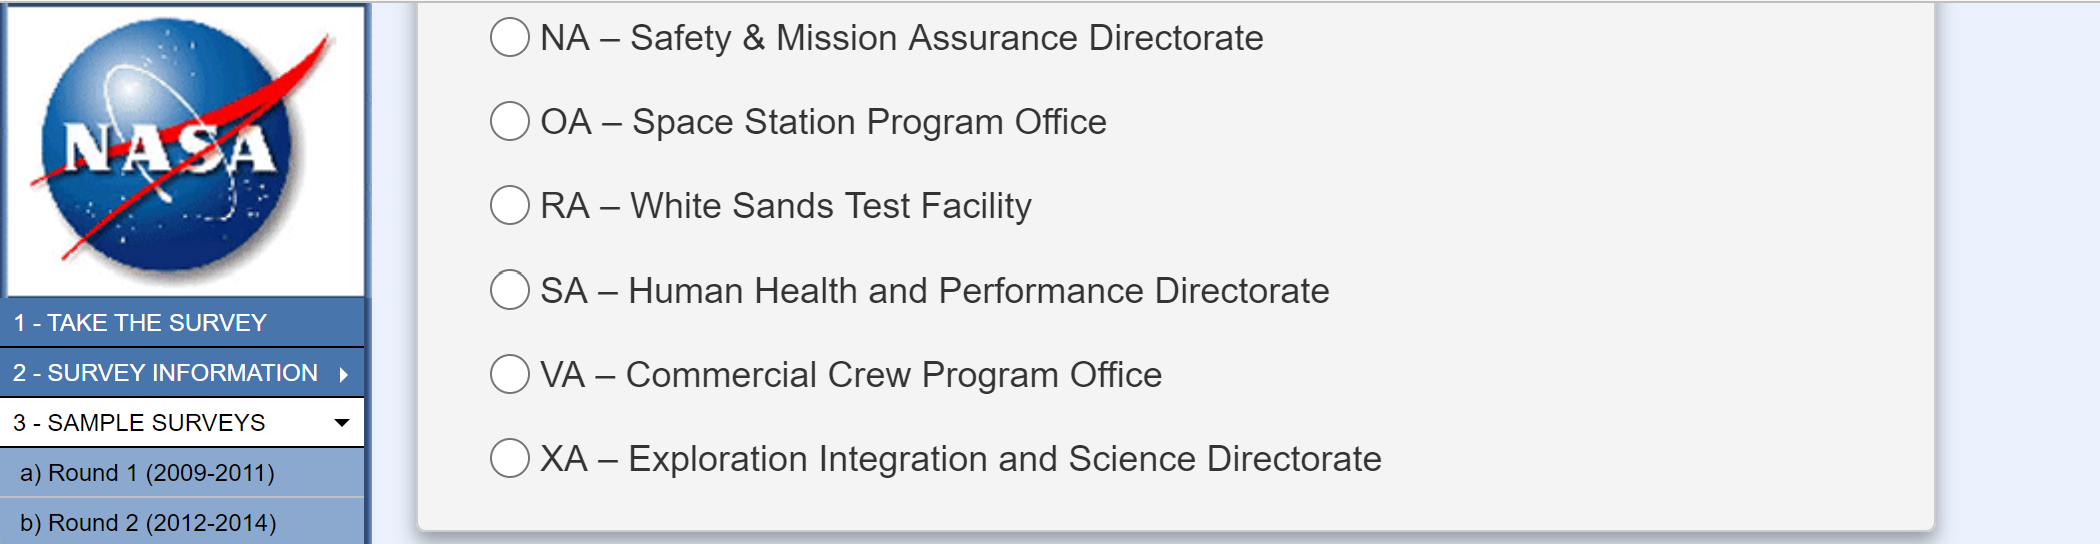Expand the right arrow beside SURVEY INFORMATION

coord(344,374)
